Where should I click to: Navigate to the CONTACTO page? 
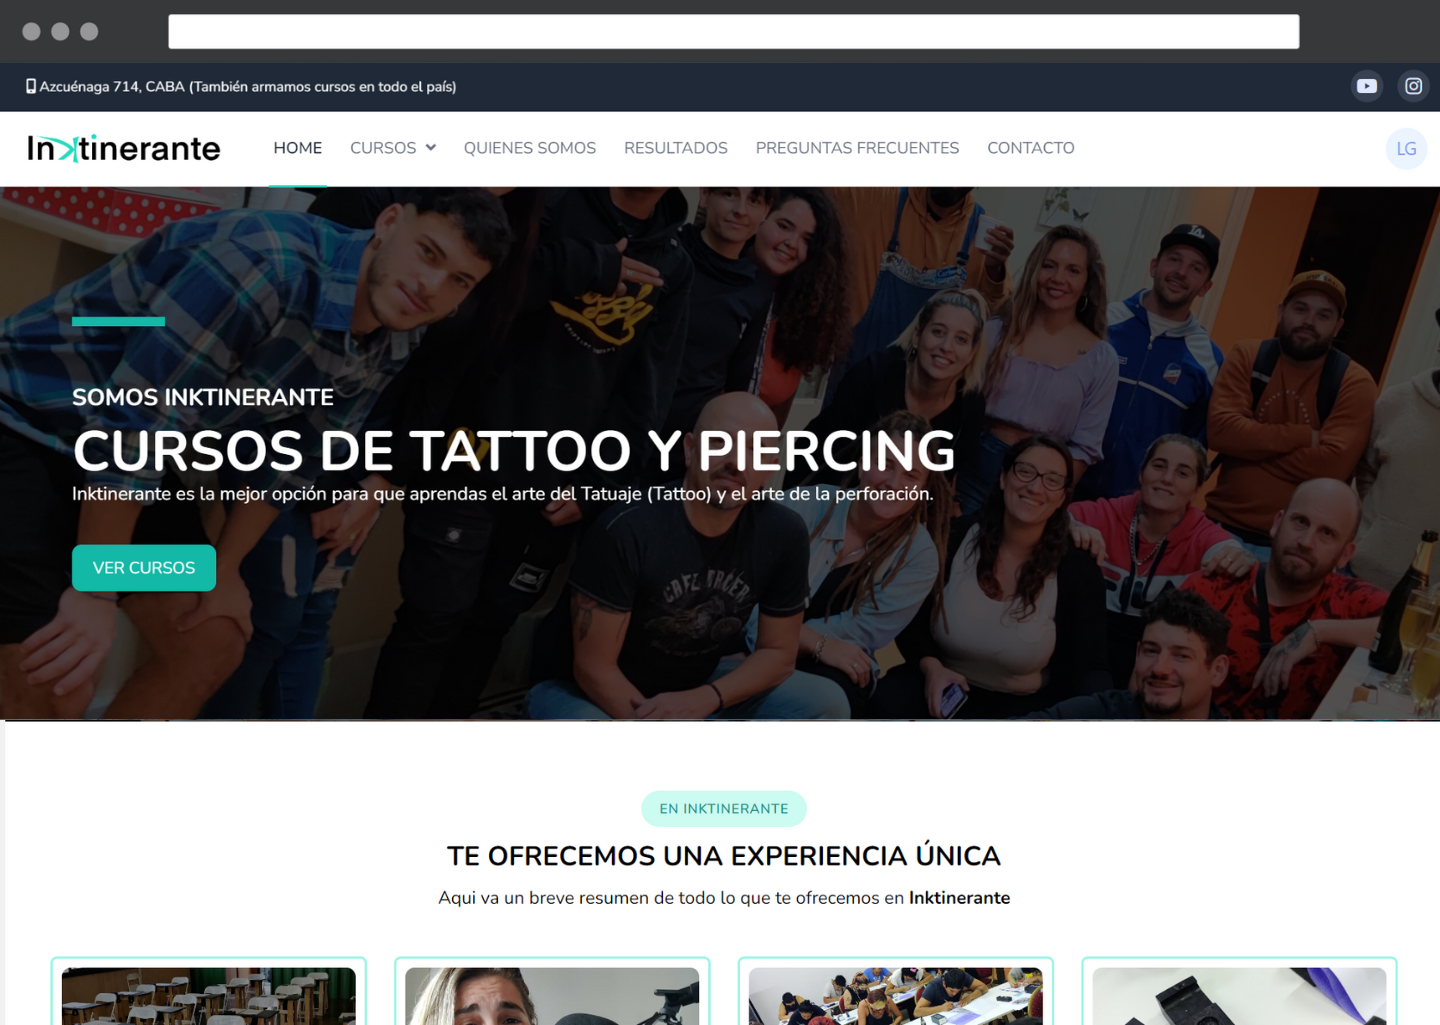(x=1030, y=148)
